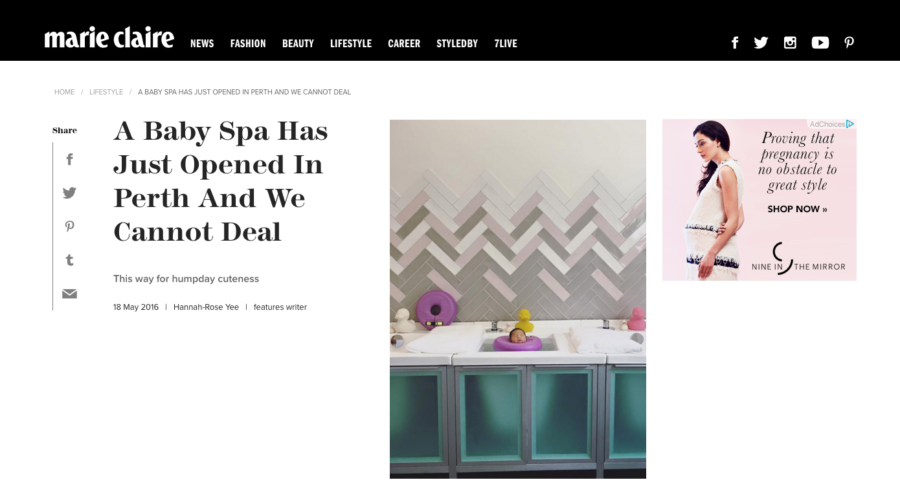This screenshot has width=900, height=502.
Task: Open the YouTube icon in header
Action: [820, 43]
